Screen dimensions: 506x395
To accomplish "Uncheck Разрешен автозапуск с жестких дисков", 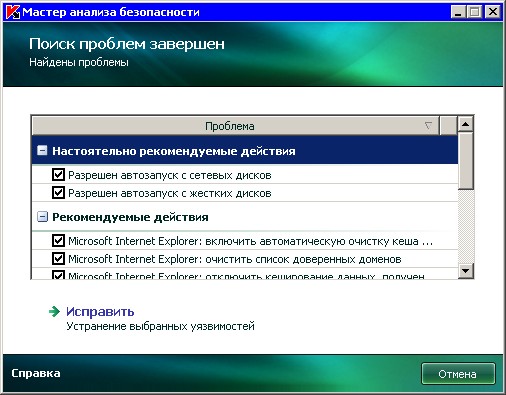I will click(x=58, y=193).
